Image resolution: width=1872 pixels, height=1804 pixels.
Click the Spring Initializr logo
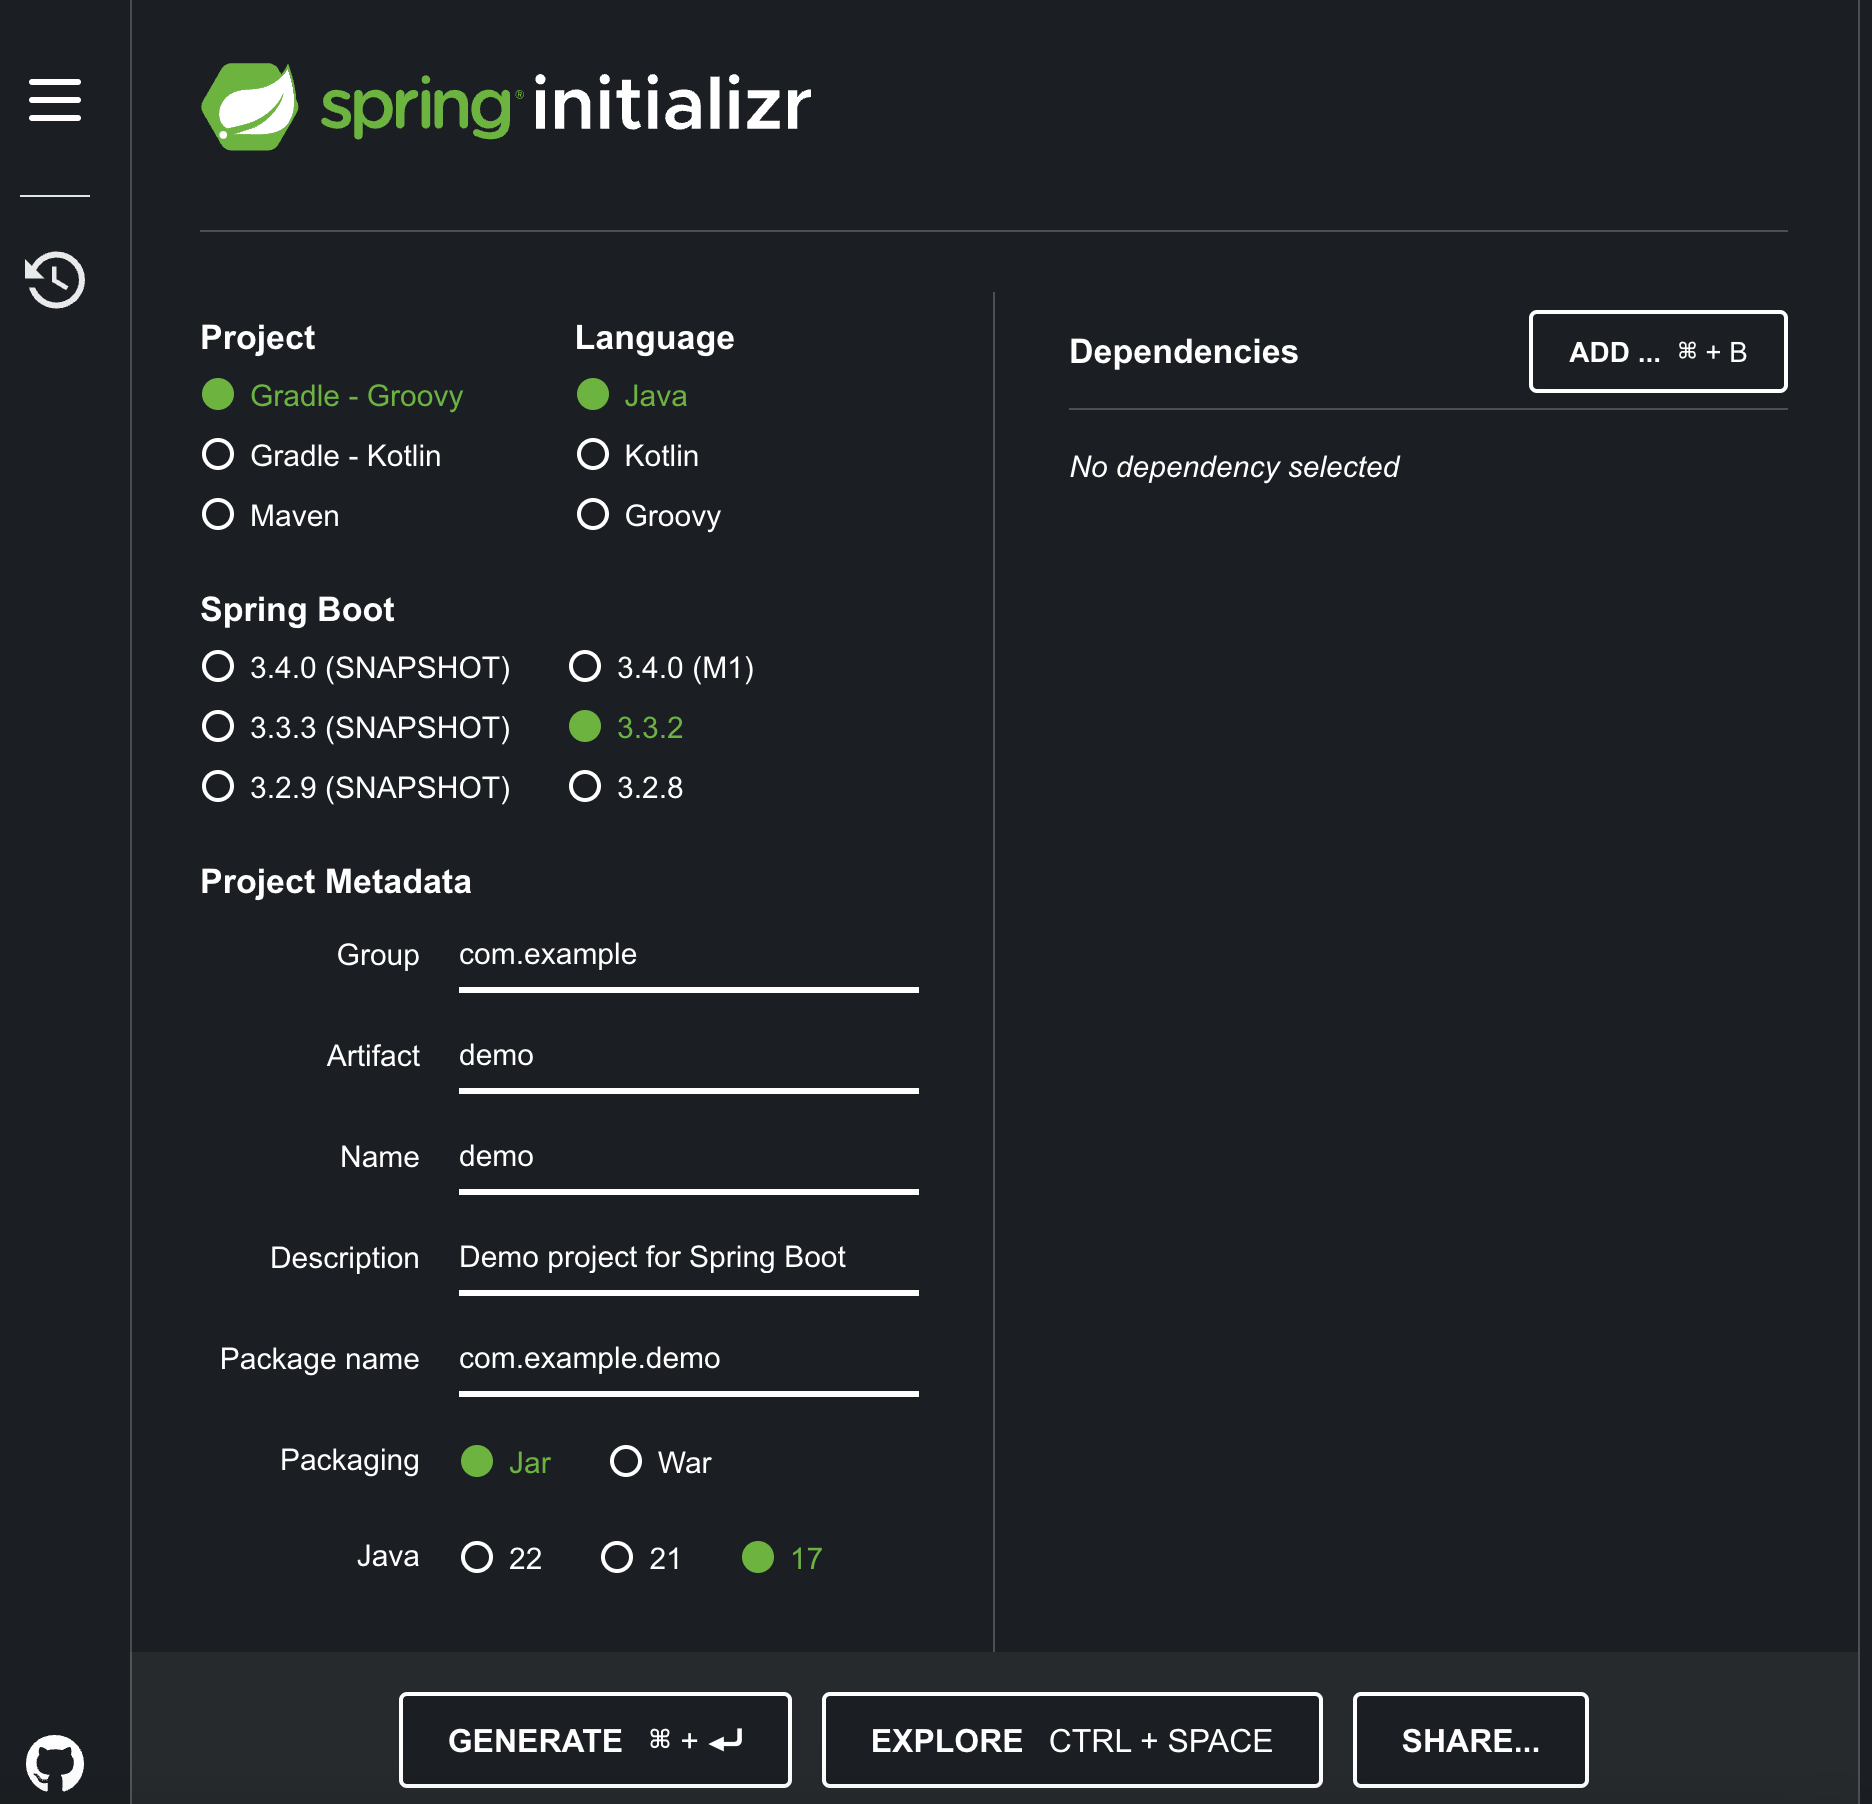pos(503,103)
